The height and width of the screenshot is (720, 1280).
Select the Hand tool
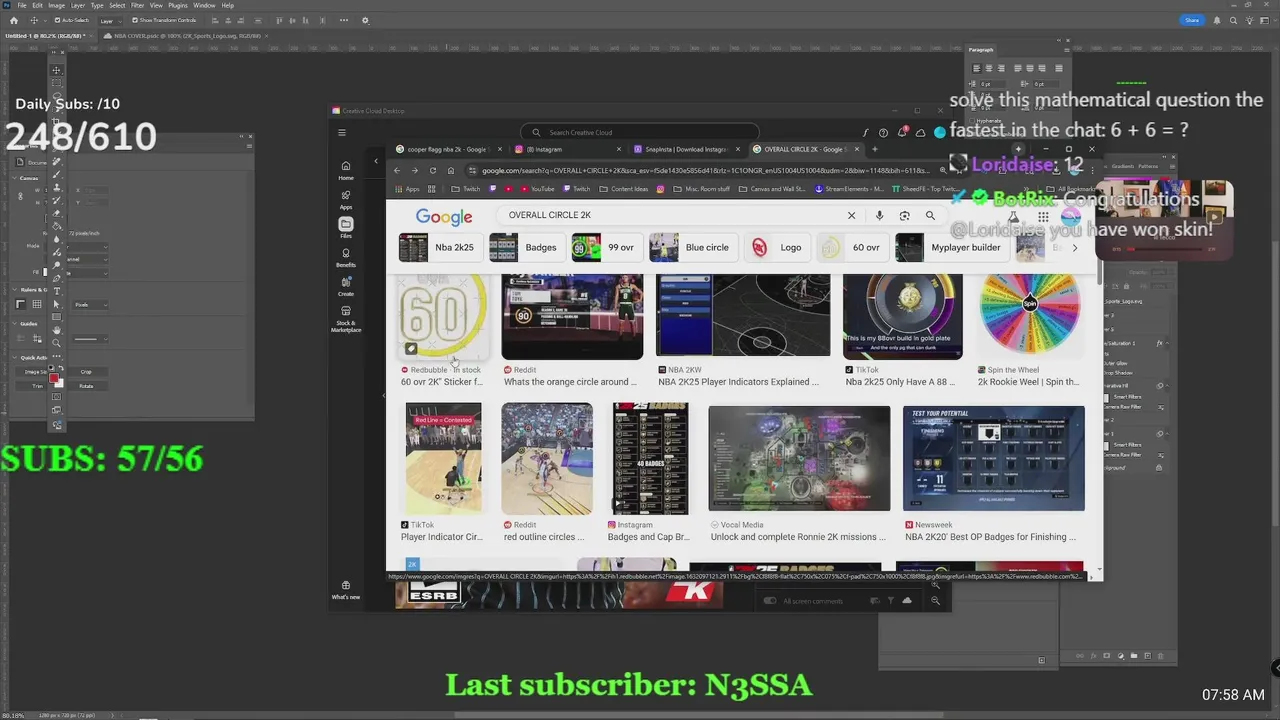coord(56,330)
